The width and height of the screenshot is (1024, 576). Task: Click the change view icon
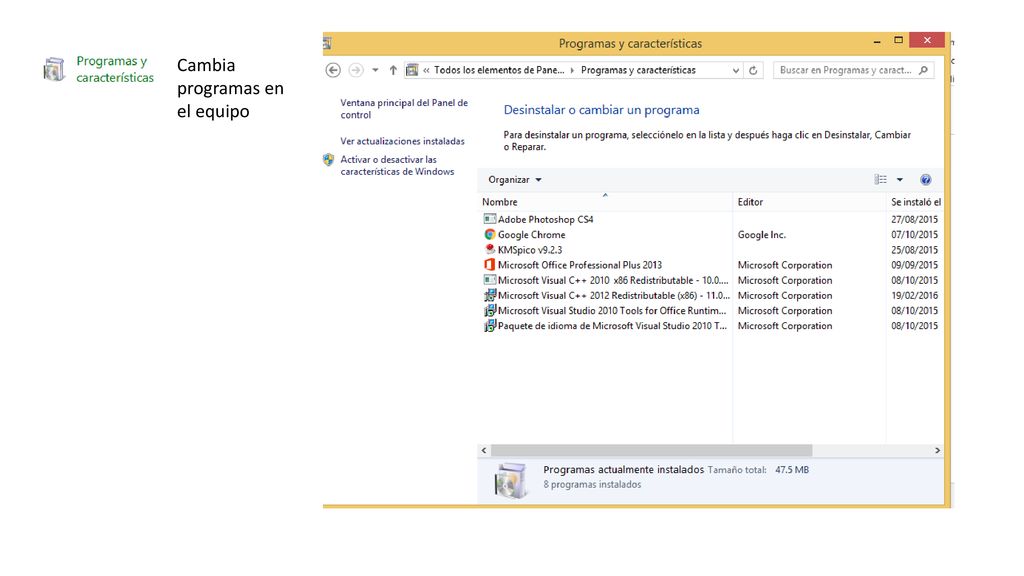[880, 180]
